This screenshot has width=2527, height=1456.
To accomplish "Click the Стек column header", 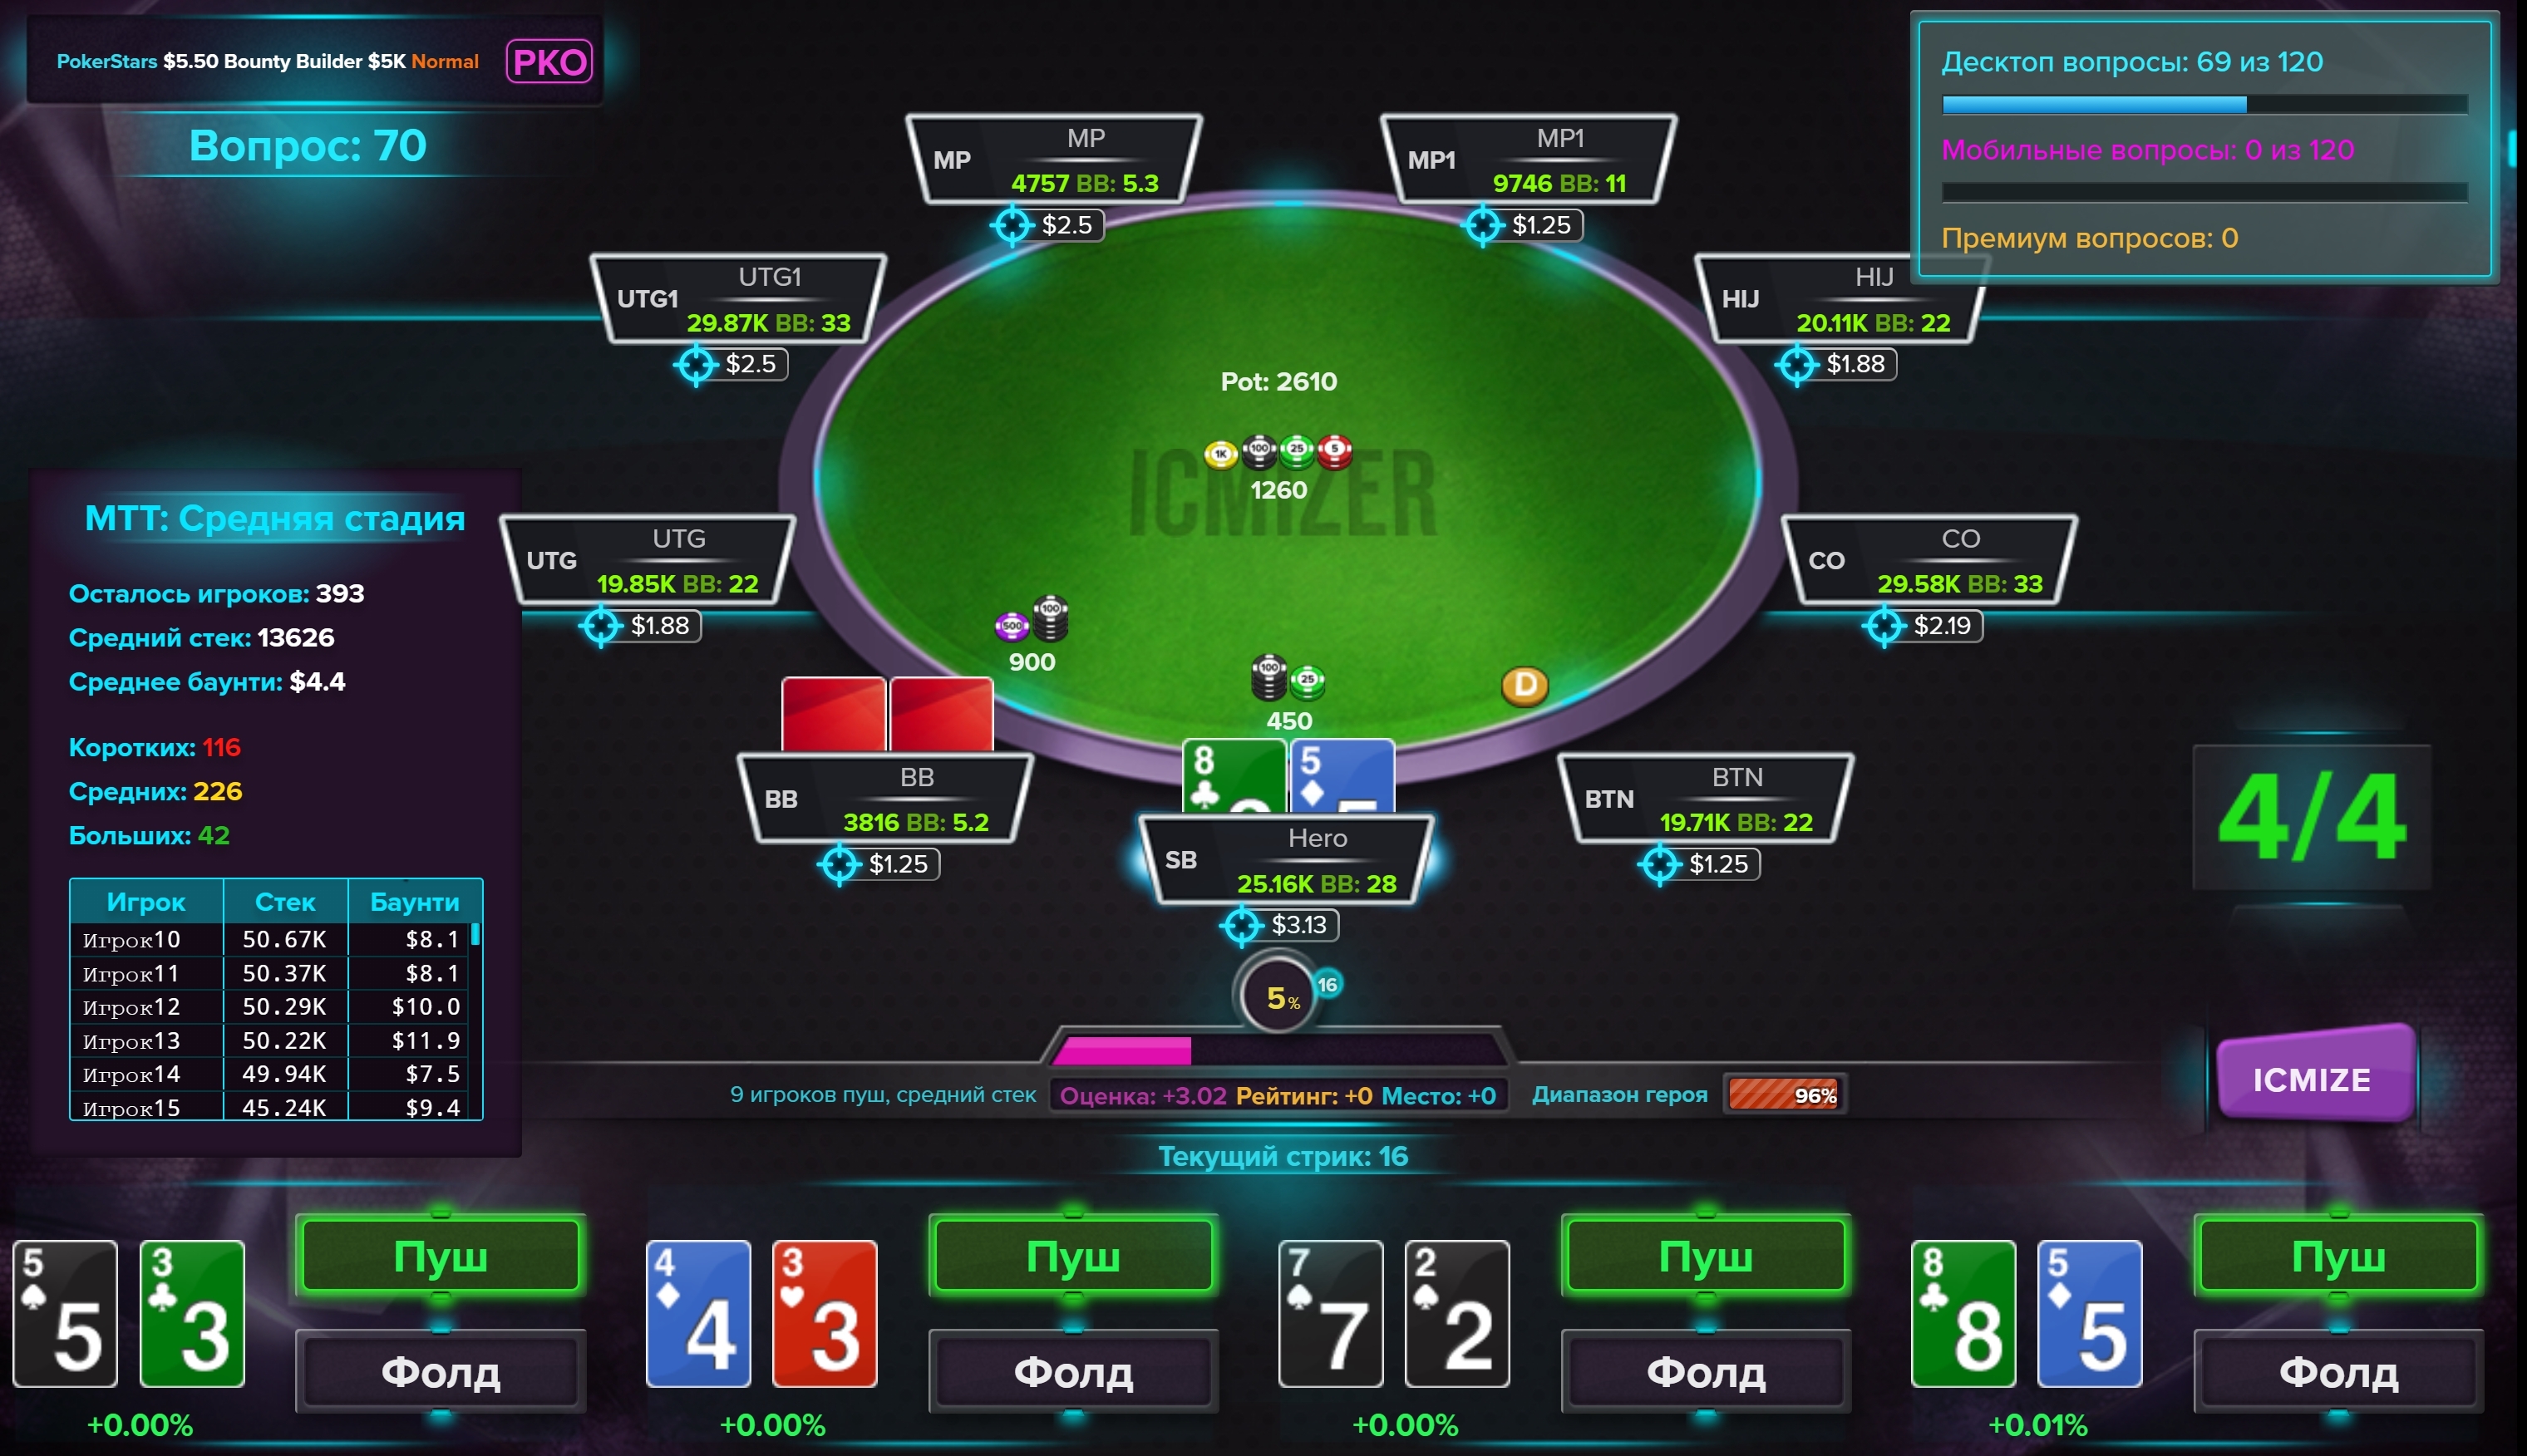I will [x=285, y=902].
